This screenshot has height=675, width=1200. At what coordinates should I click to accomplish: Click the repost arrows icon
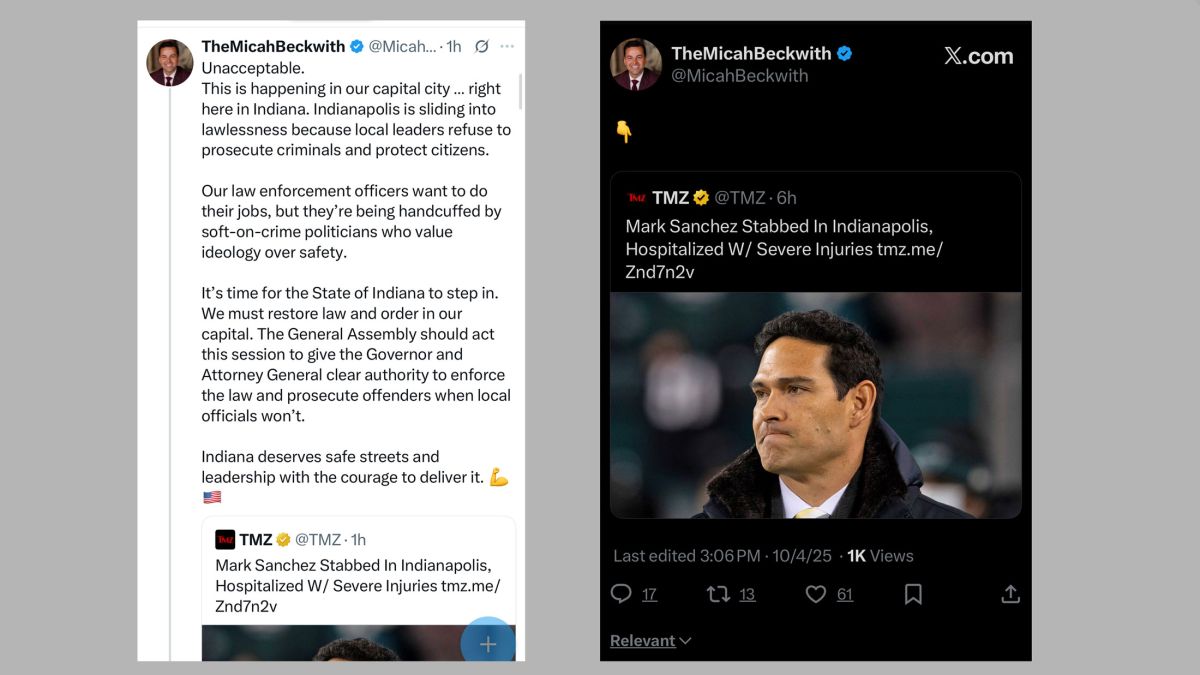718,594
